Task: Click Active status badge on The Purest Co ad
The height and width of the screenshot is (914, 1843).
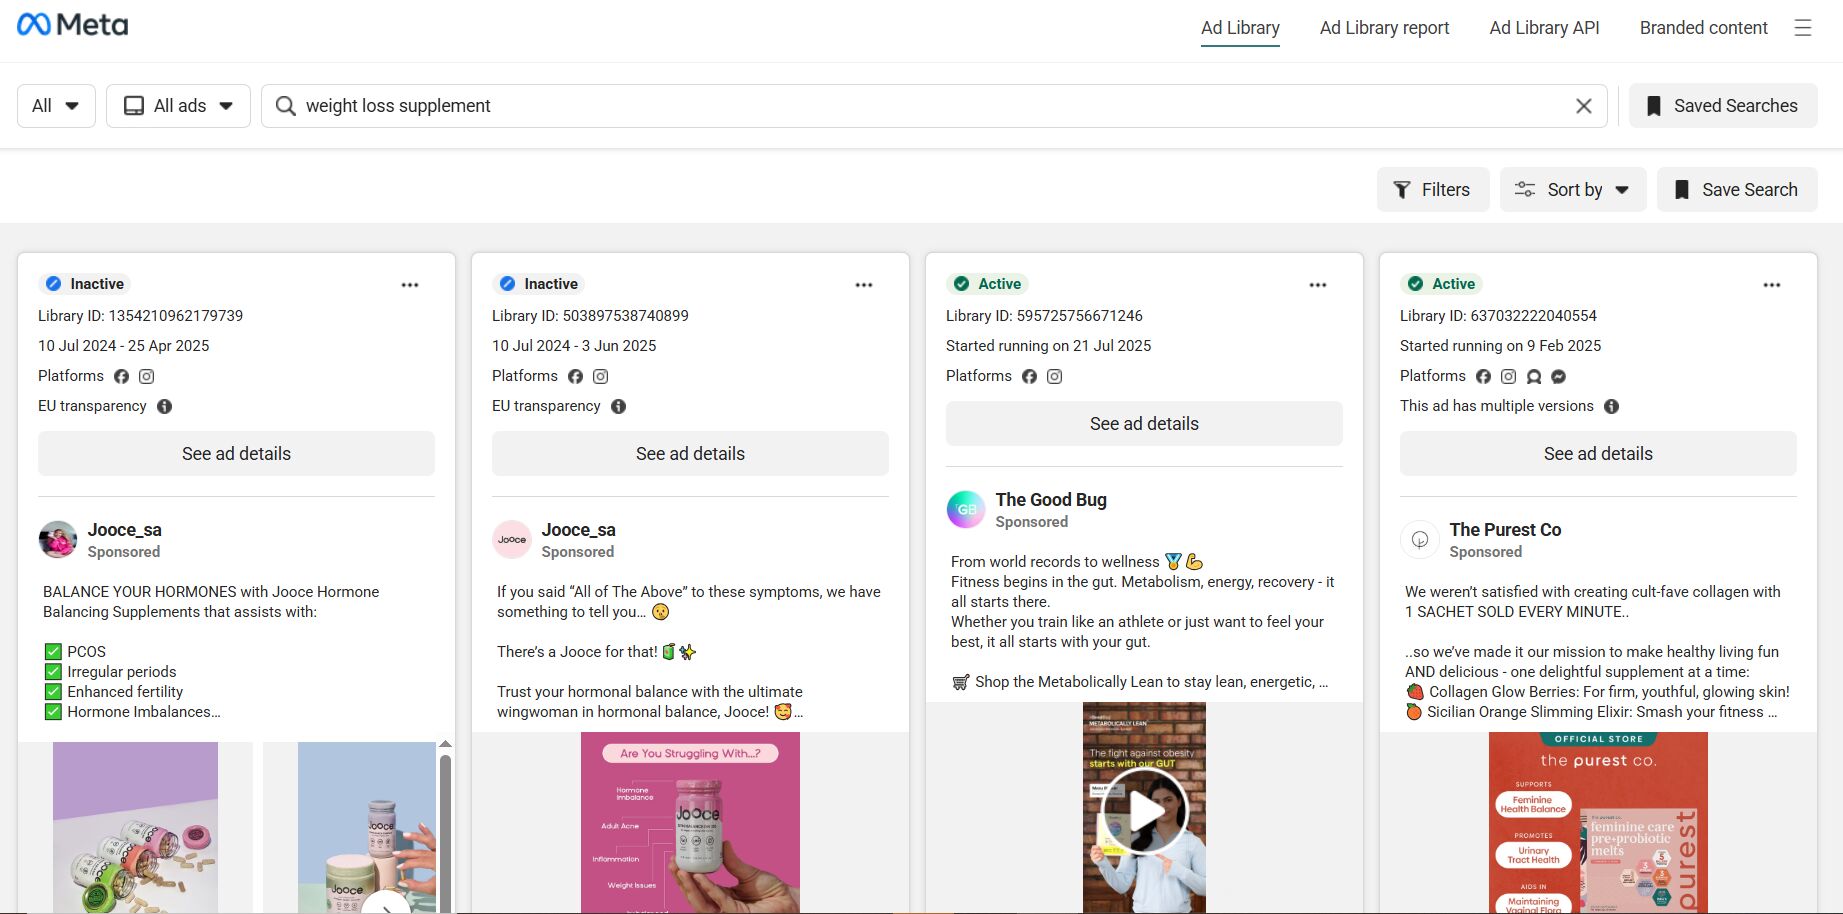Action: pos(1442,284)
